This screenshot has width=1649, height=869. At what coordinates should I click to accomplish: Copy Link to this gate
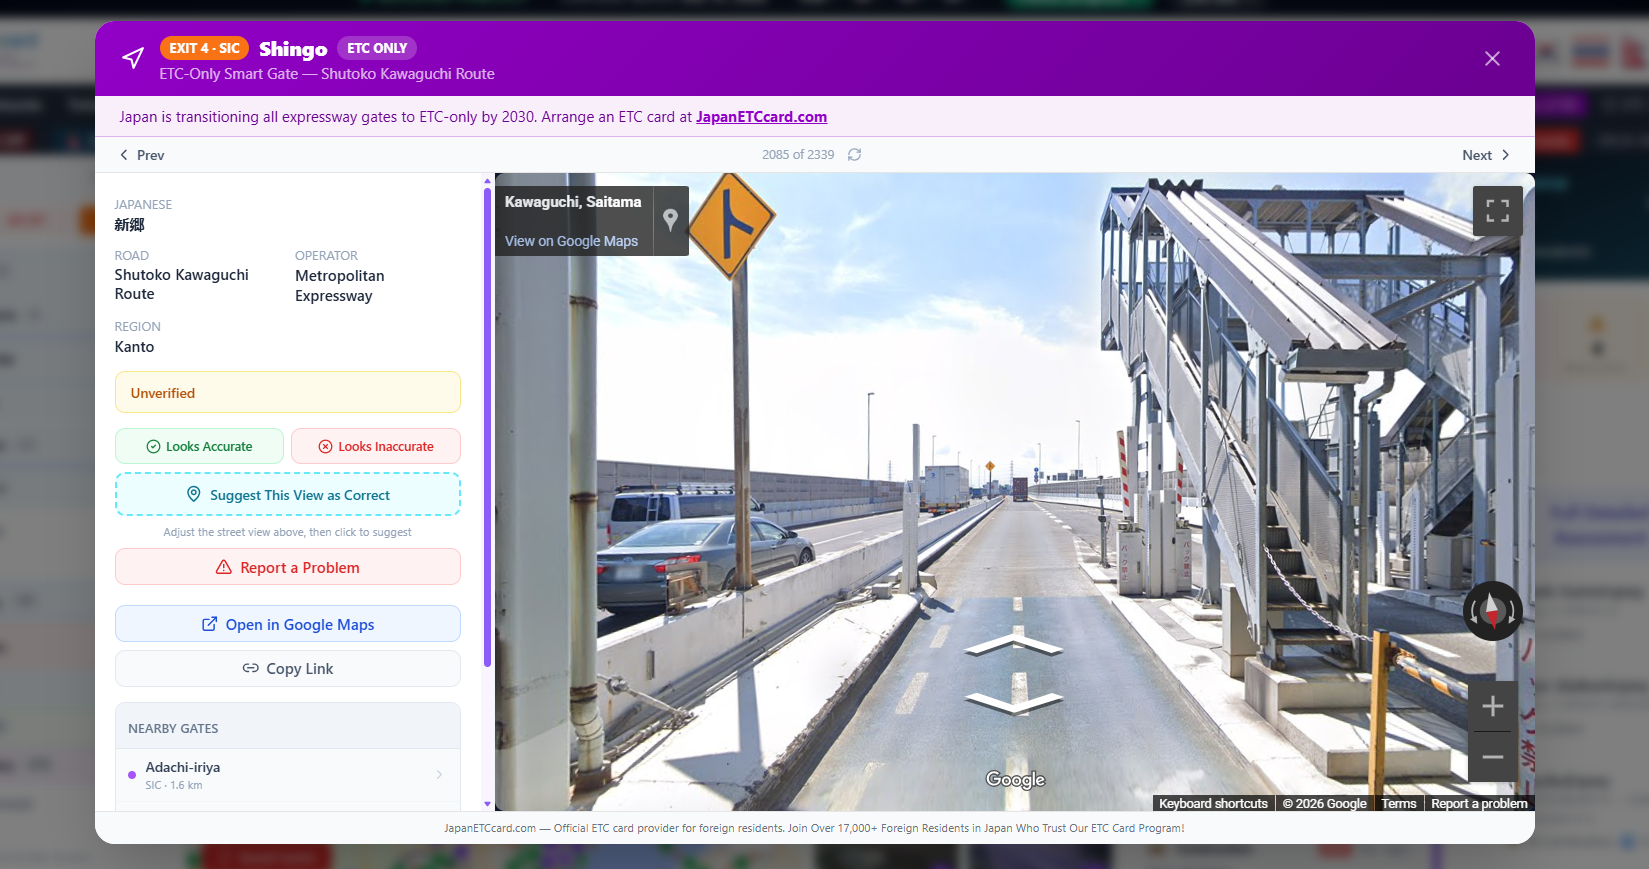tap(288, 669)
